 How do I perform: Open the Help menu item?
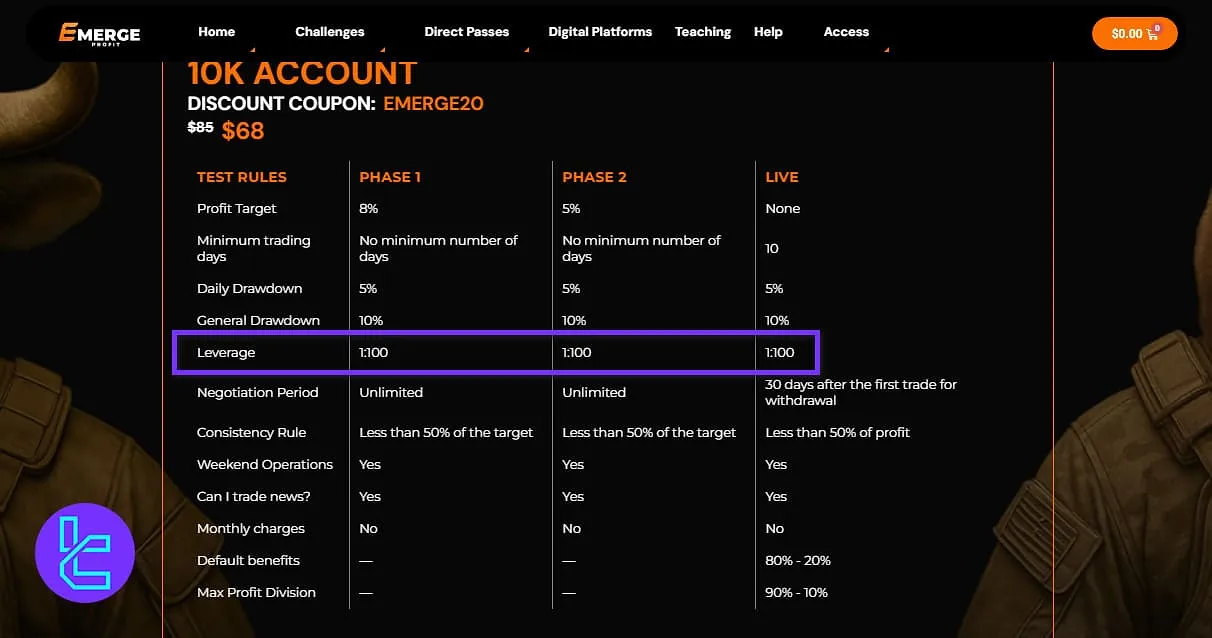click(x=768, y=31)
